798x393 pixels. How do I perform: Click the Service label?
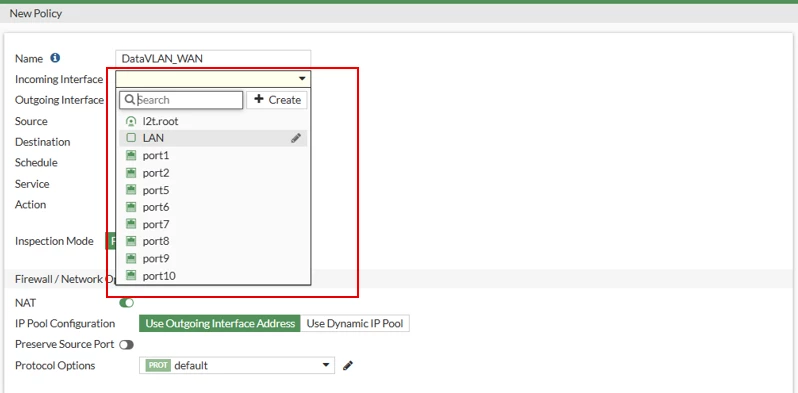(32, 184)
